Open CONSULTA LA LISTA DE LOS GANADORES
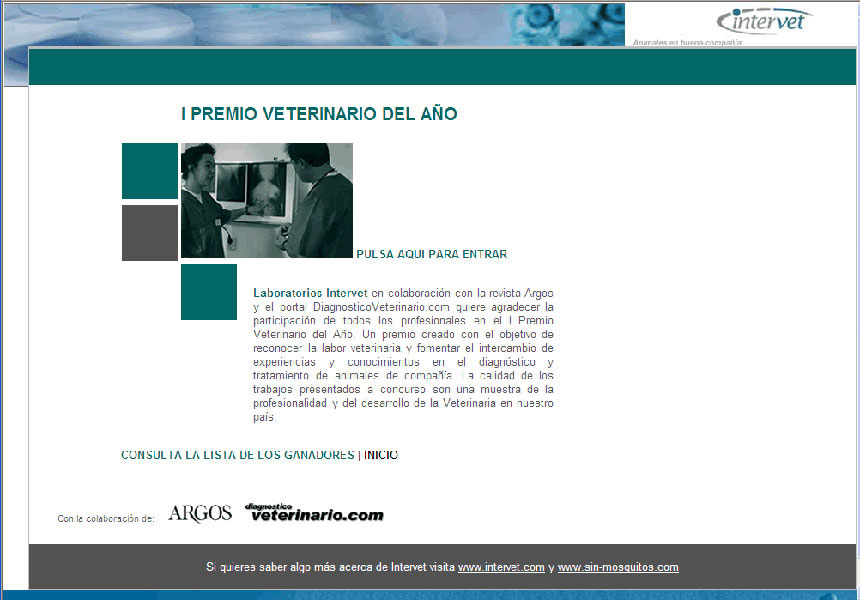This screenshot has height=600, width=860. coord(238,455)
